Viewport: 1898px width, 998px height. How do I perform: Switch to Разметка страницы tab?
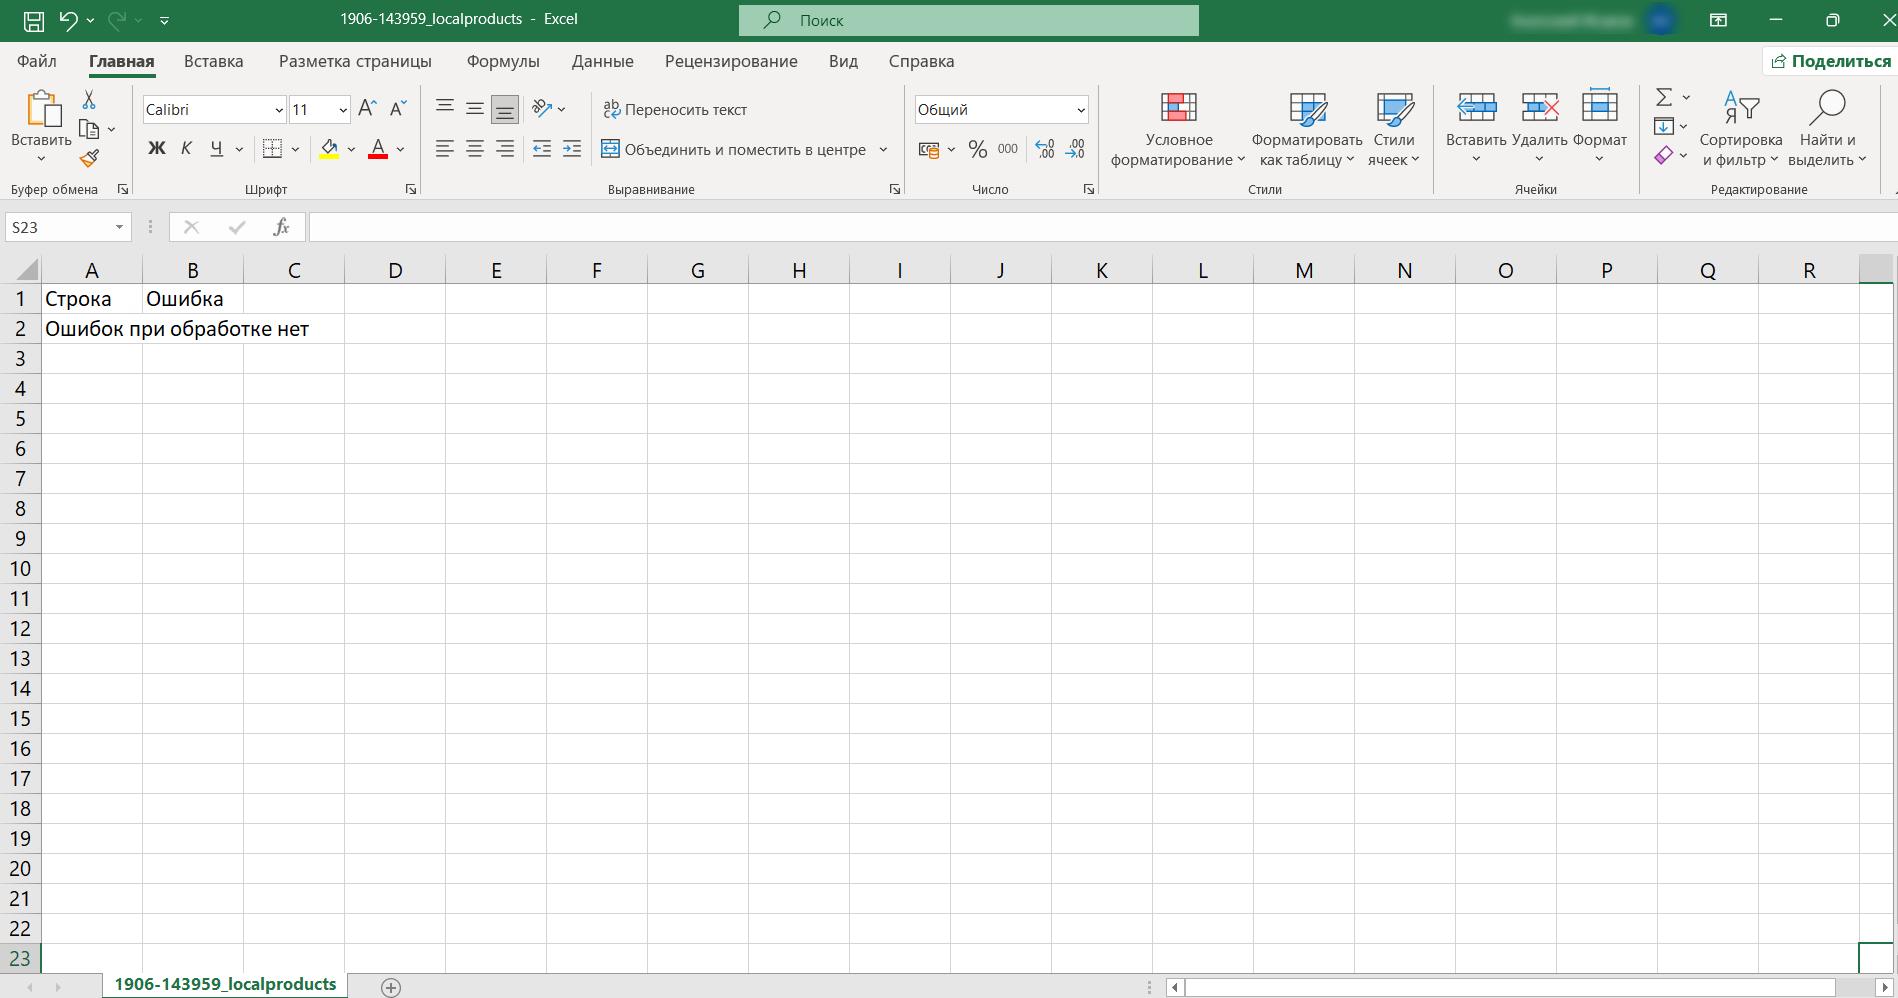[355, 61]
